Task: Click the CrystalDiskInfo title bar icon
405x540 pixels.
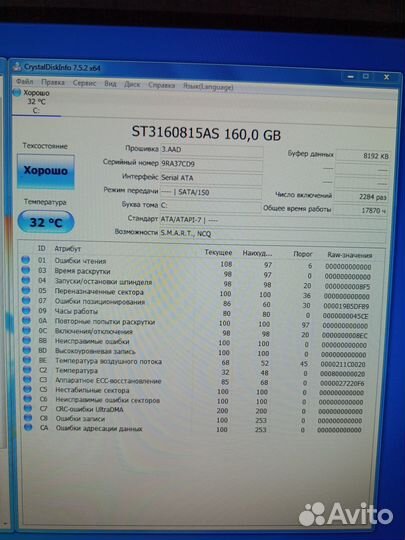Action: pyautogui.click(x=17, y=66)
